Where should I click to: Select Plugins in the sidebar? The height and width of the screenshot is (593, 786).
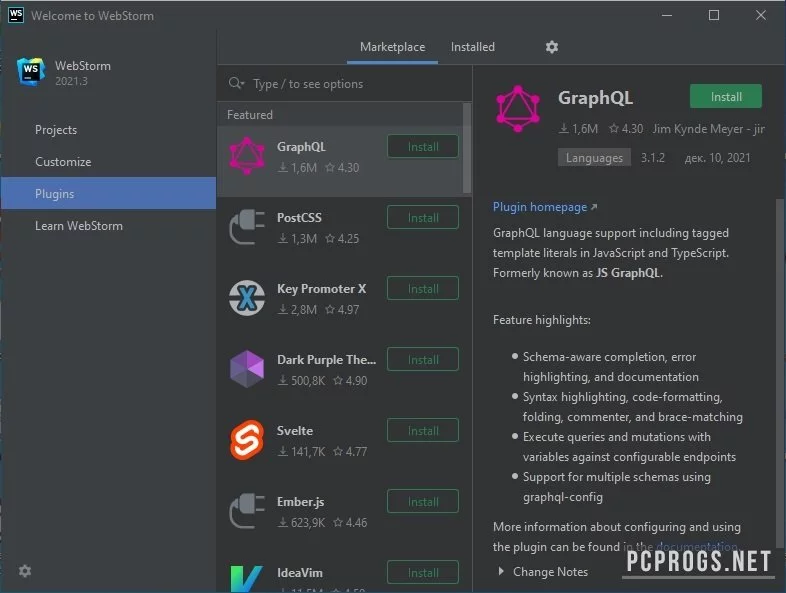(108, 193)
